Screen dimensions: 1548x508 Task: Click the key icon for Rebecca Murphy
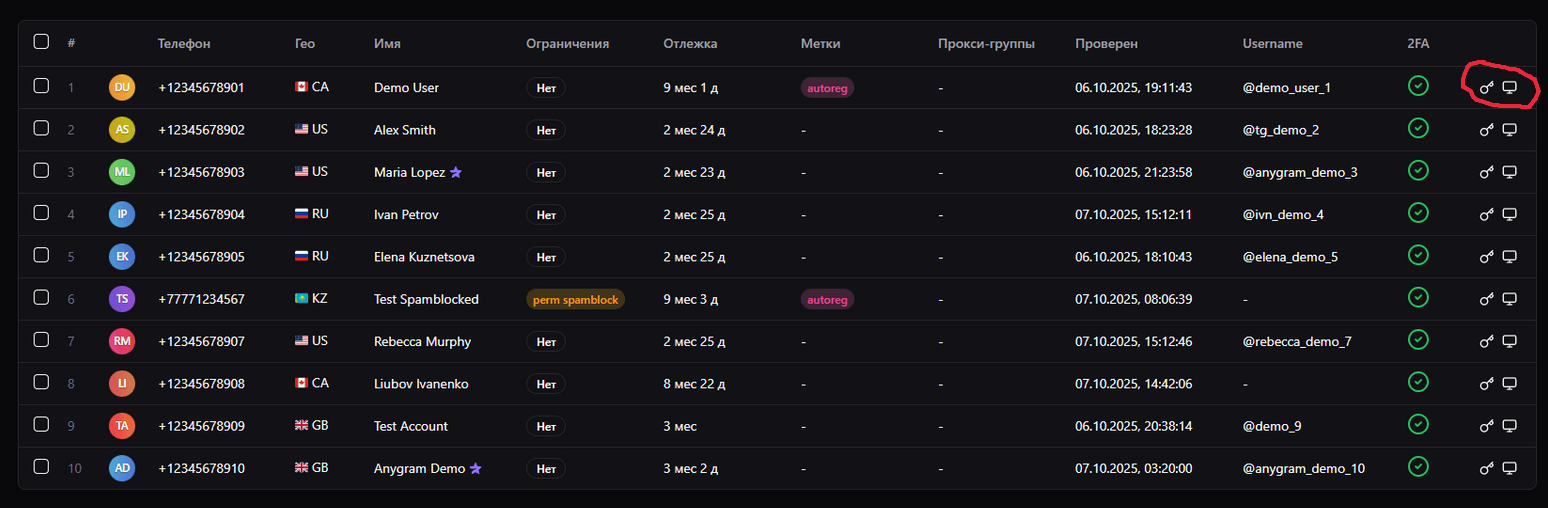point(1486,342)
